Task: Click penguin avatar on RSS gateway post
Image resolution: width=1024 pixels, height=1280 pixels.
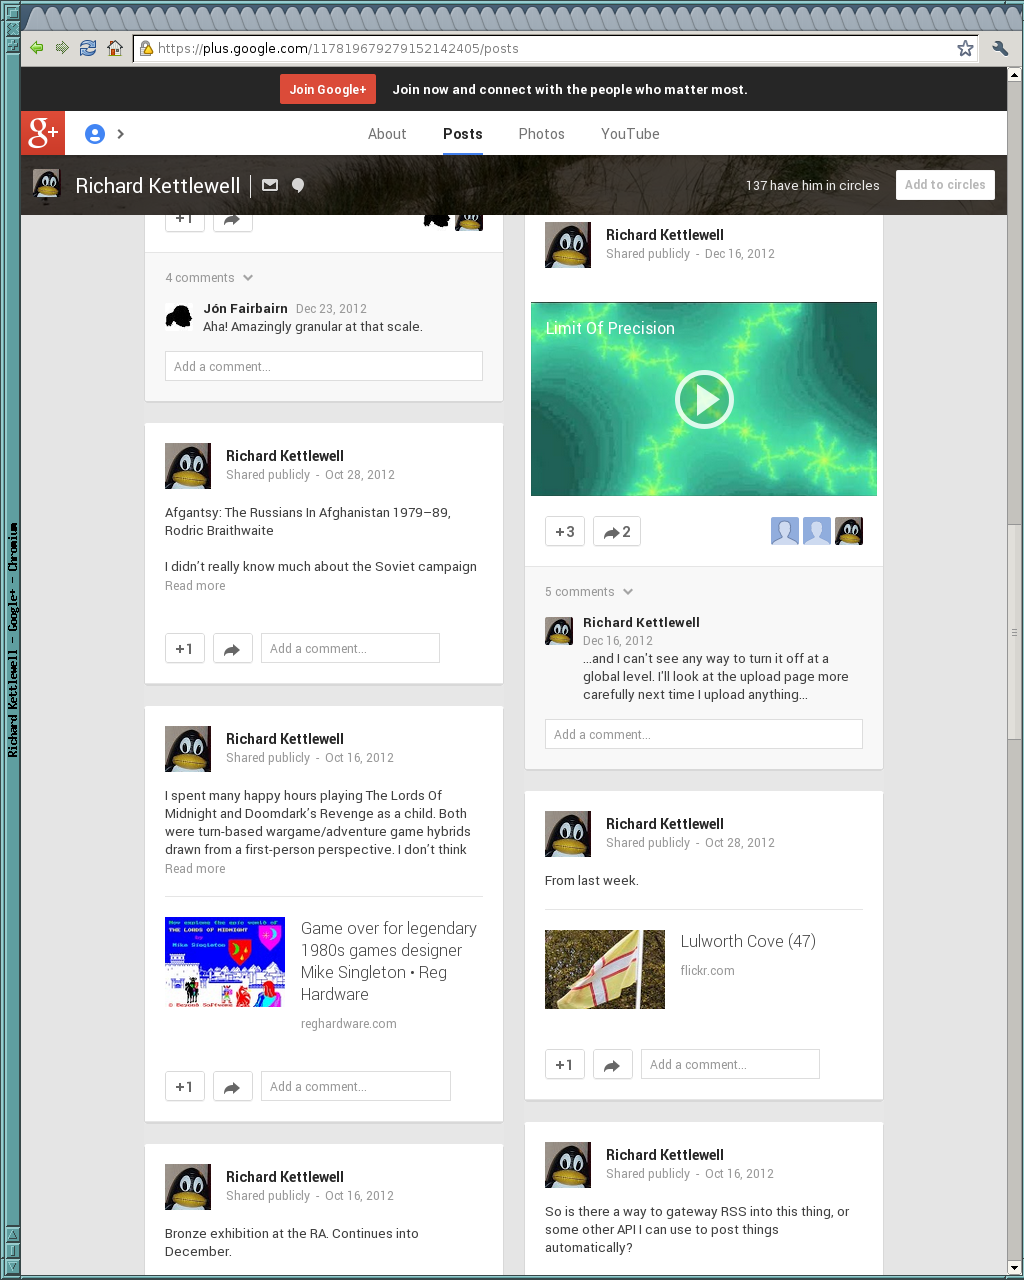Action: [x=568, y=1165]
